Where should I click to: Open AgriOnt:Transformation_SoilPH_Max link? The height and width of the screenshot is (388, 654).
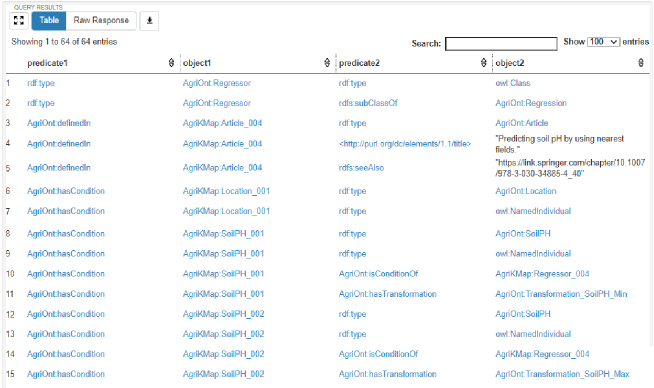(x=562, y=374)
